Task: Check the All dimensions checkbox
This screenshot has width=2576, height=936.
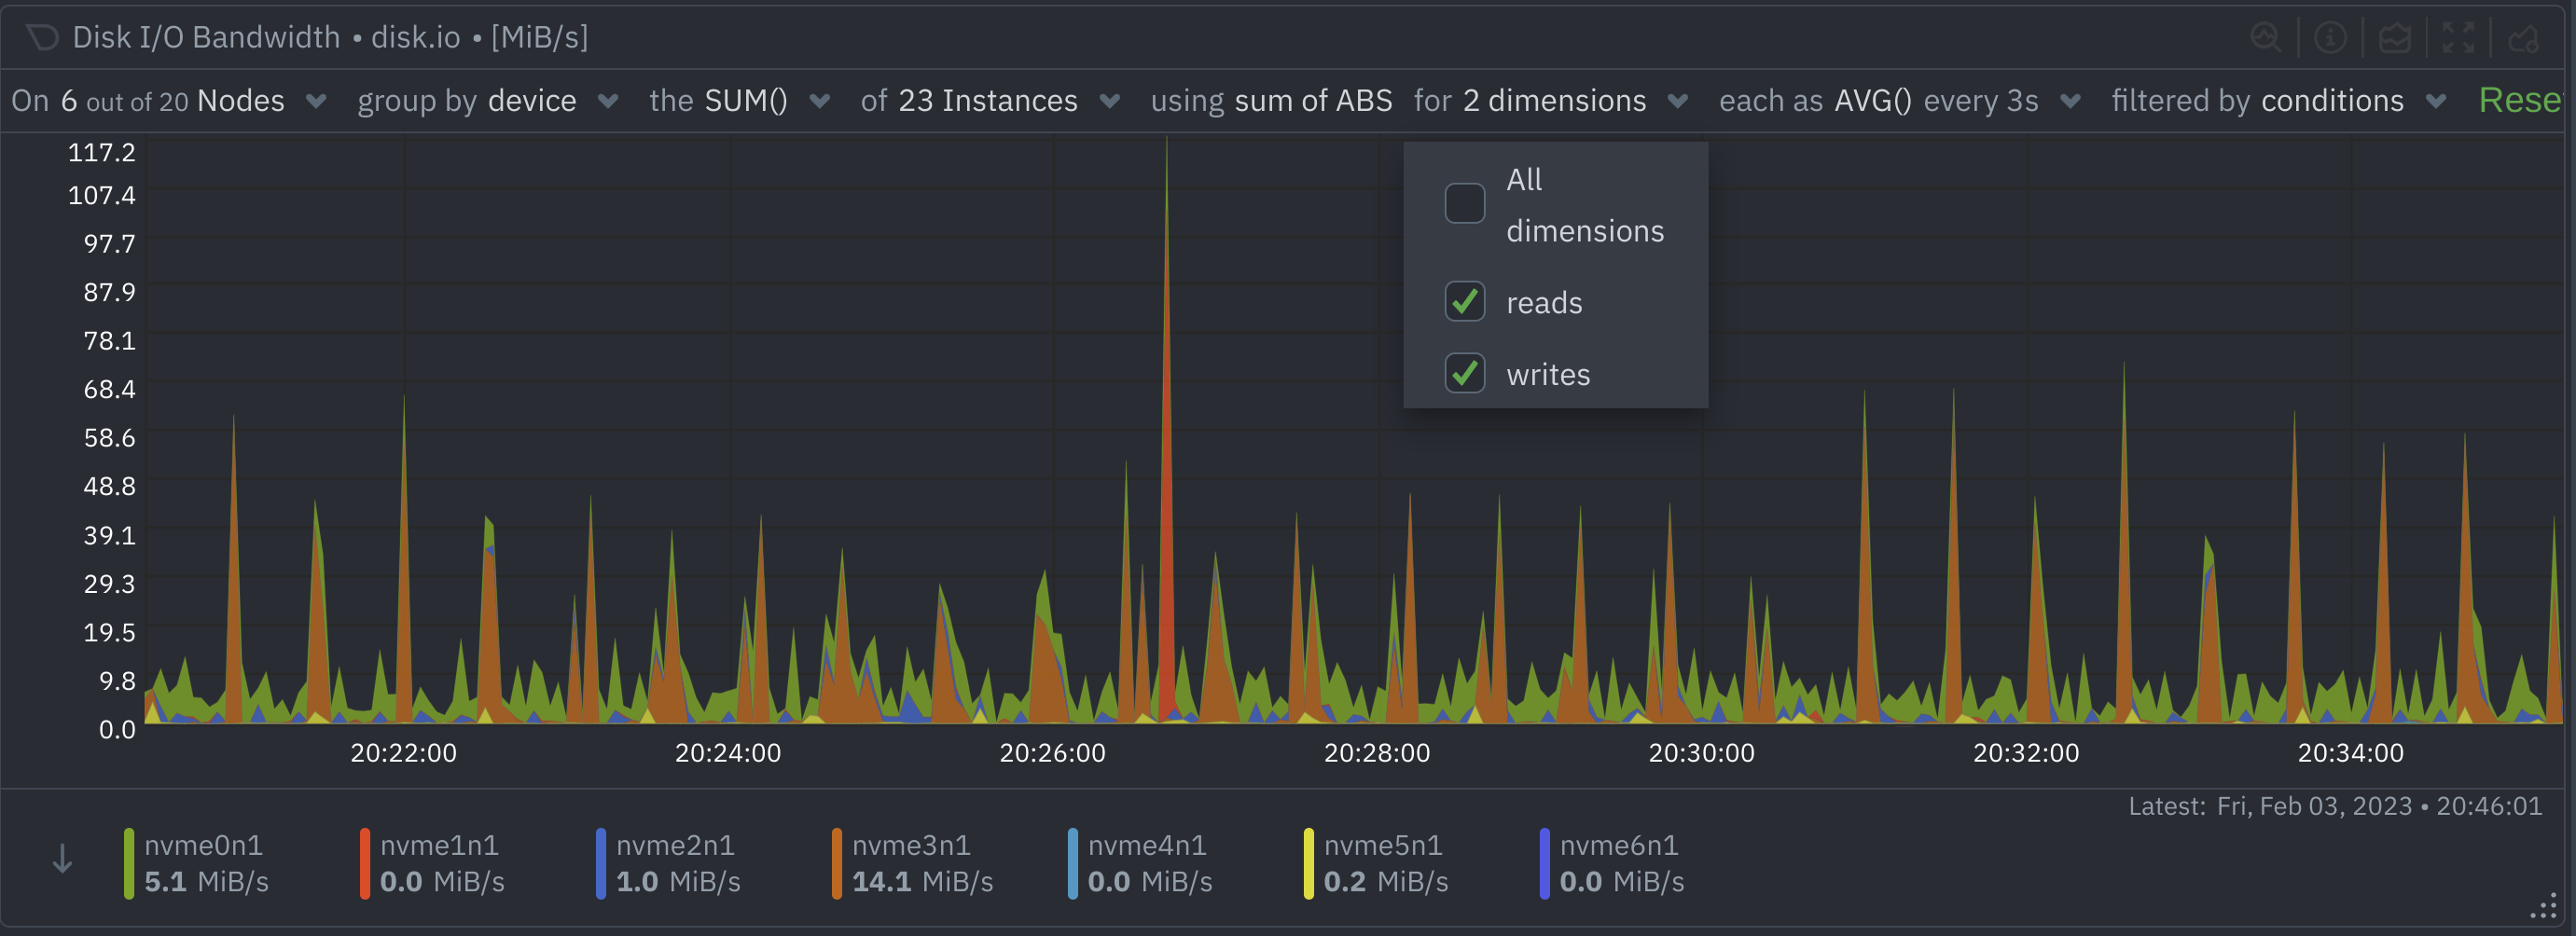Action: pyautogui.click(x=1464, y=204)
